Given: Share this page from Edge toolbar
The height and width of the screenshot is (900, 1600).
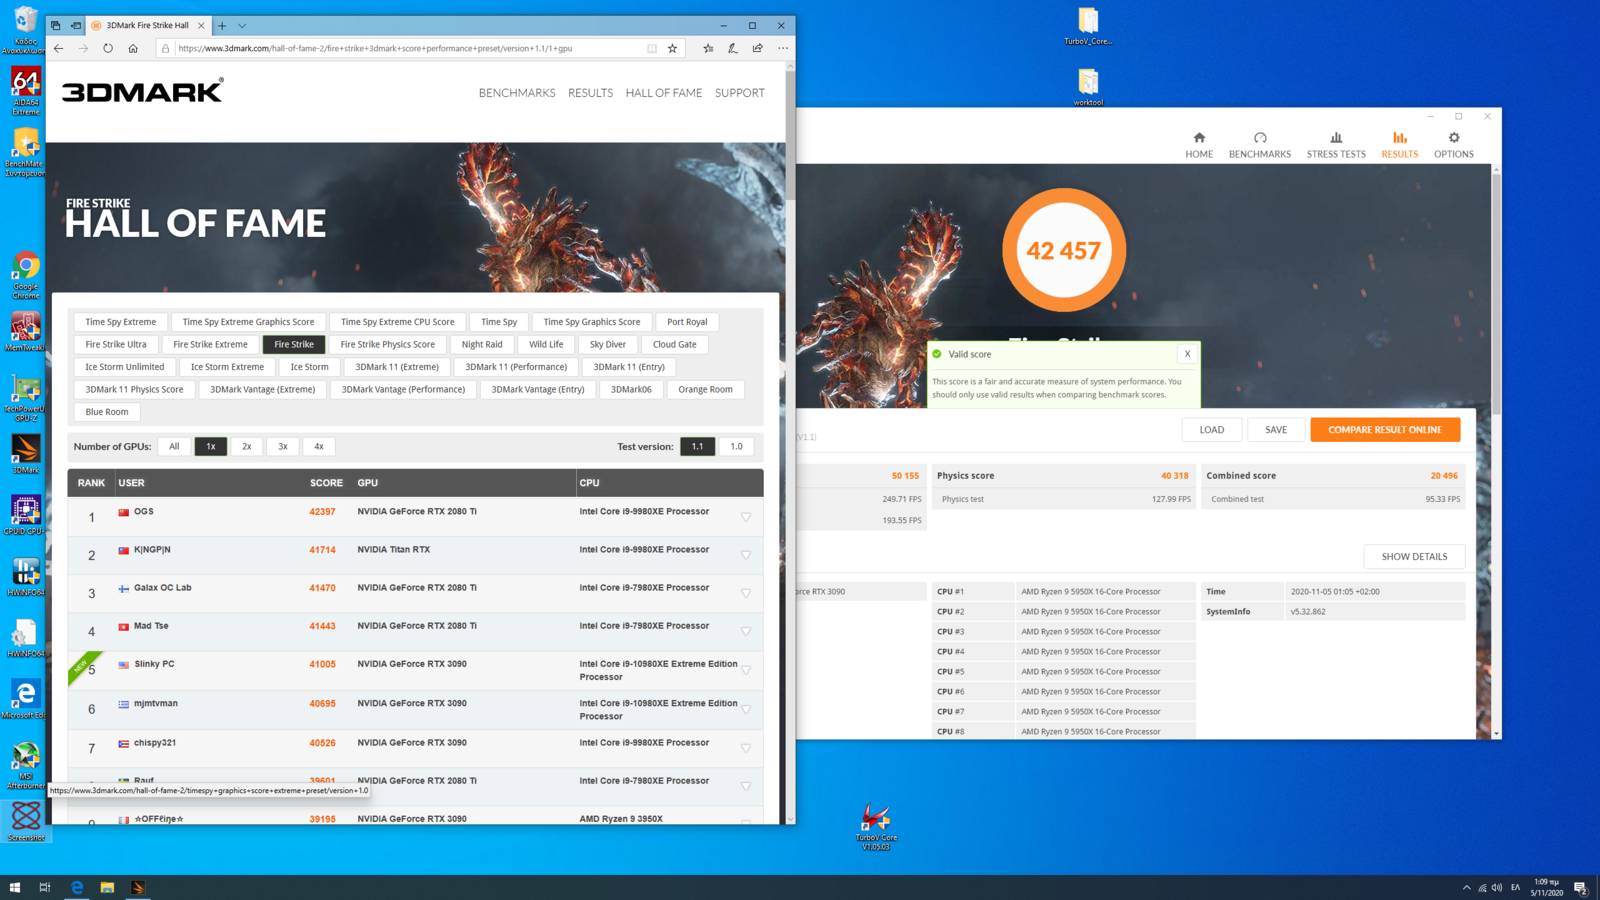Looking at the screenshot, I should click(x=758, y=48).
